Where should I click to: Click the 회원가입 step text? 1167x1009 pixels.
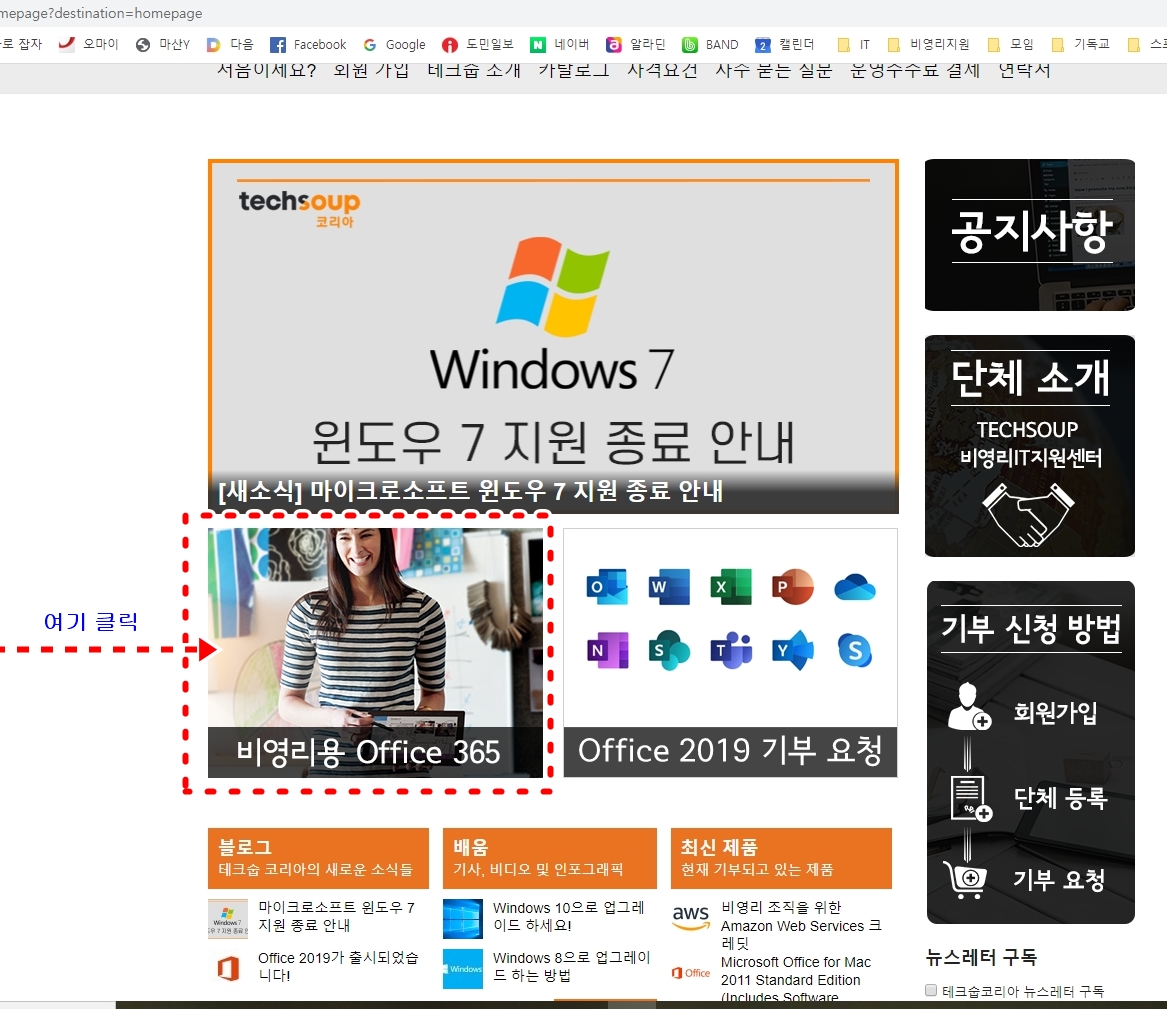[1055, 713]
